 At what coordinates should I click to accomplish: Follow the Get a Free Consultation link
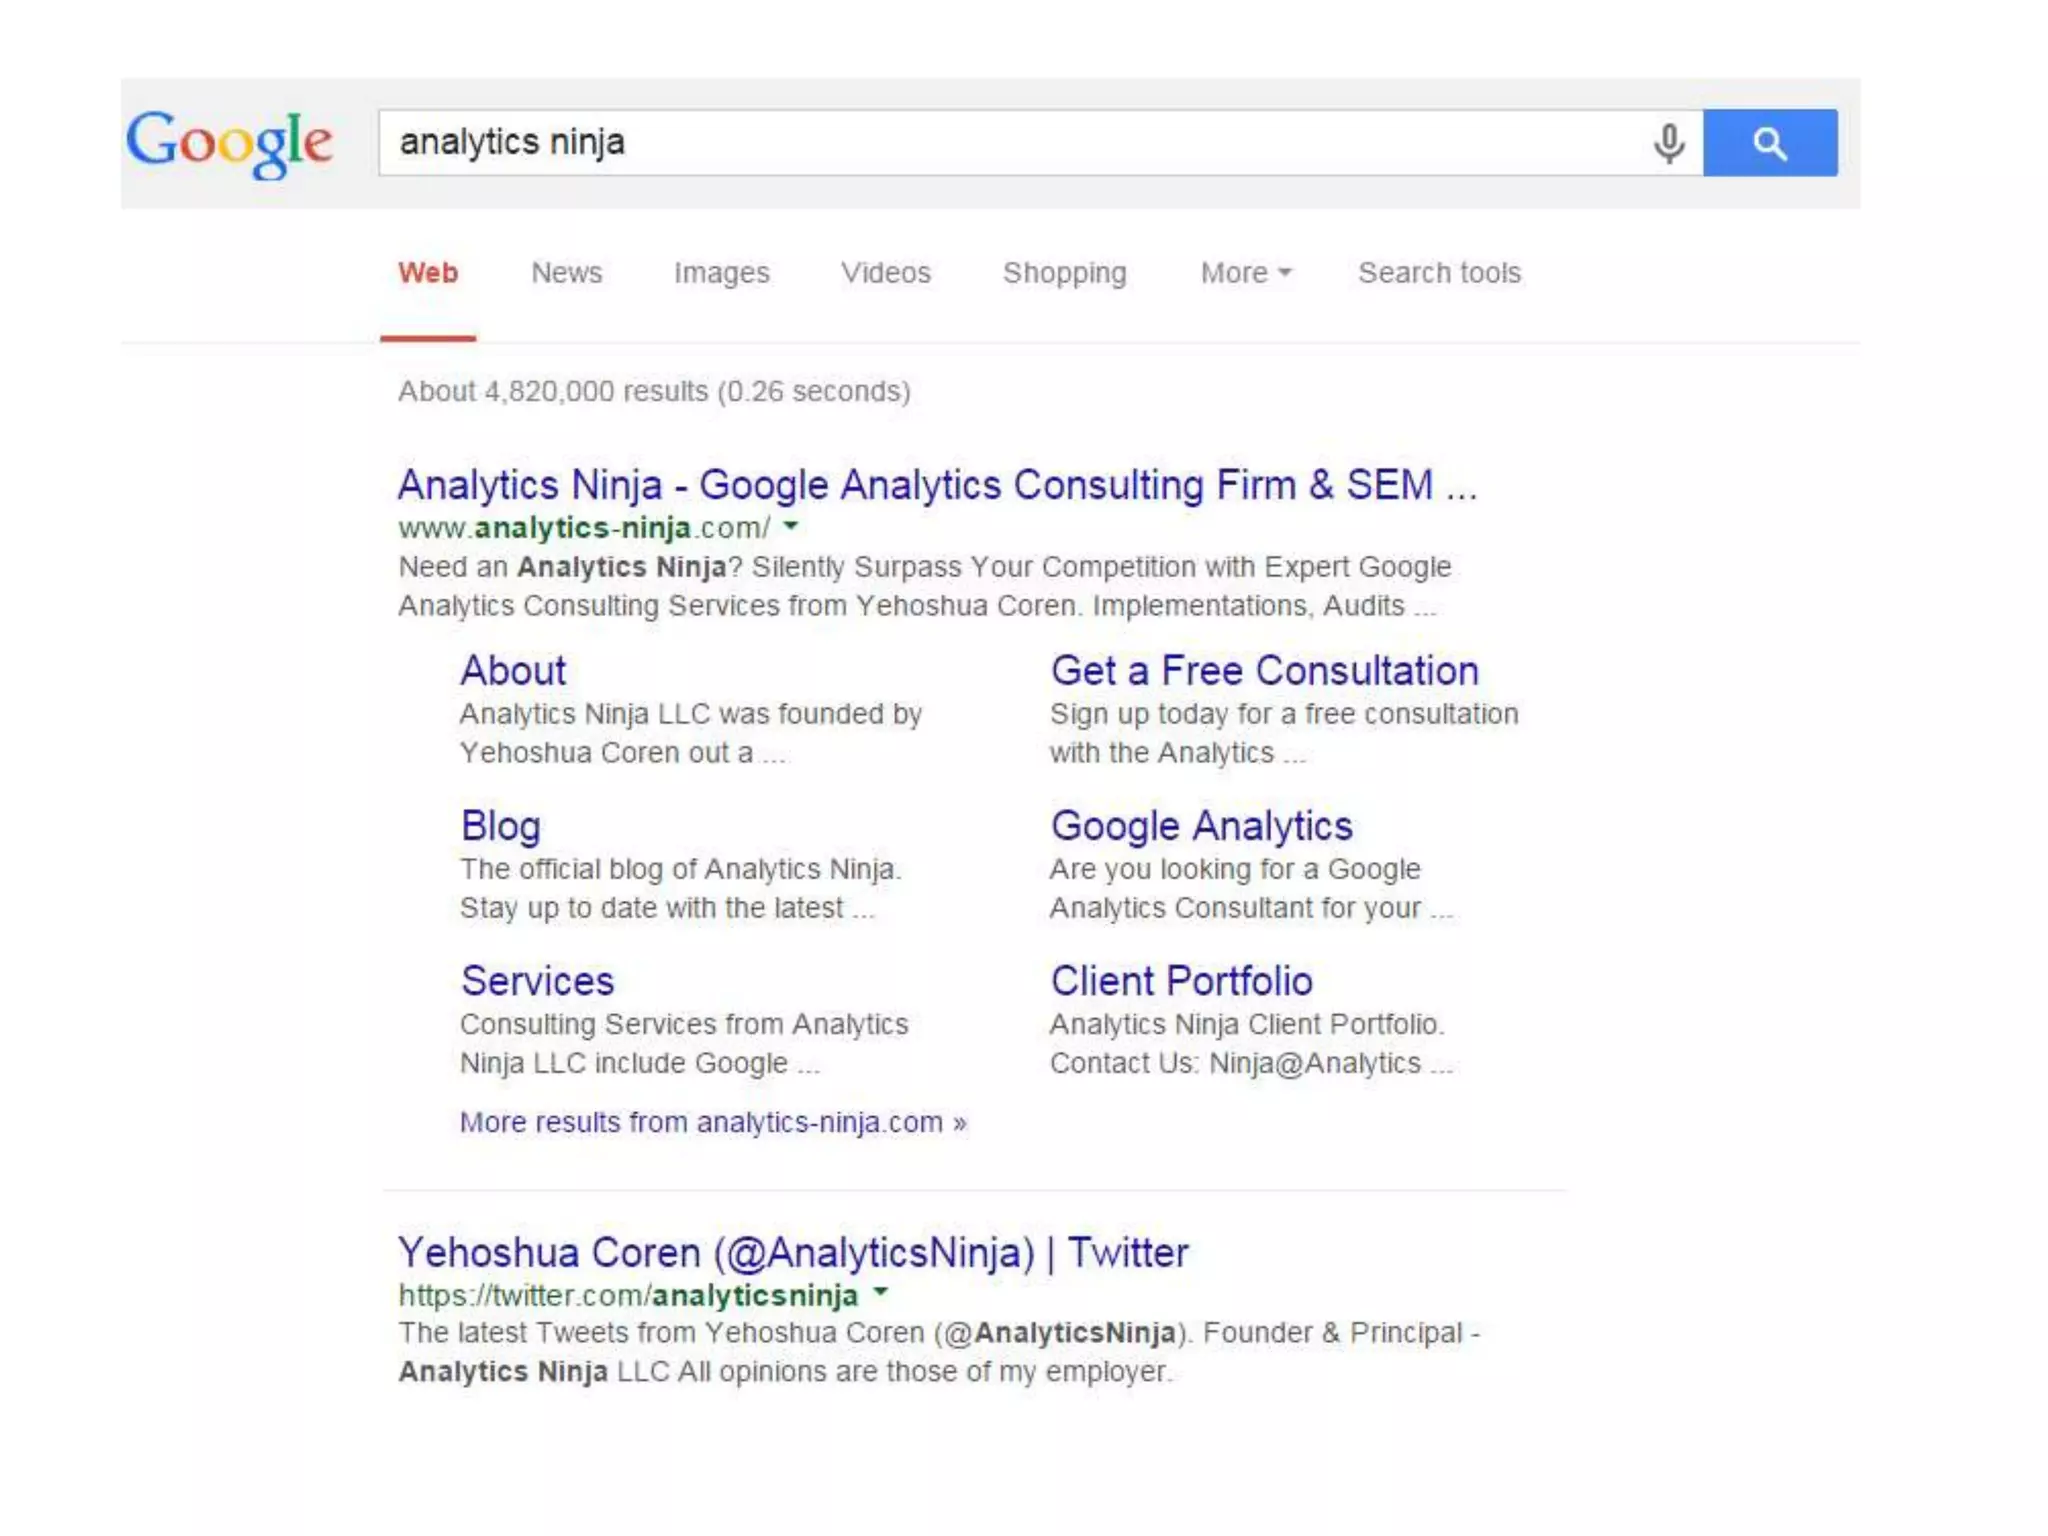(x=1263, y=671)
